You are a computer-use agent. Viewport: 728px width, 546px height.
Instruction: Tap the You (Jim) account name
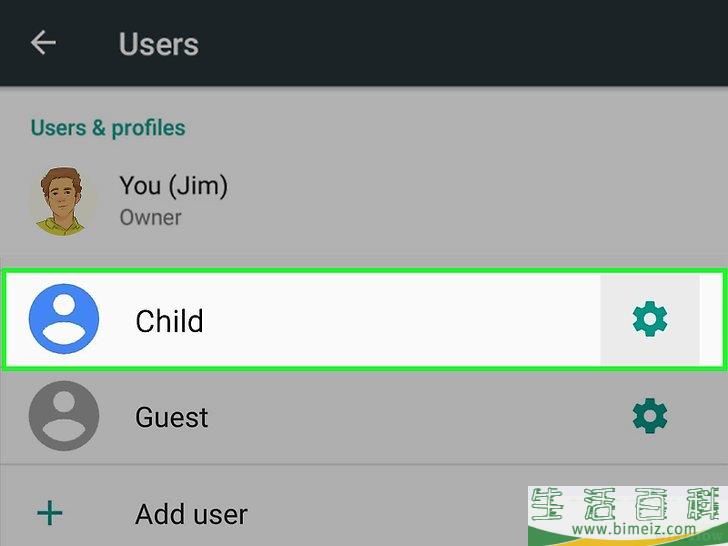point(174,186)
